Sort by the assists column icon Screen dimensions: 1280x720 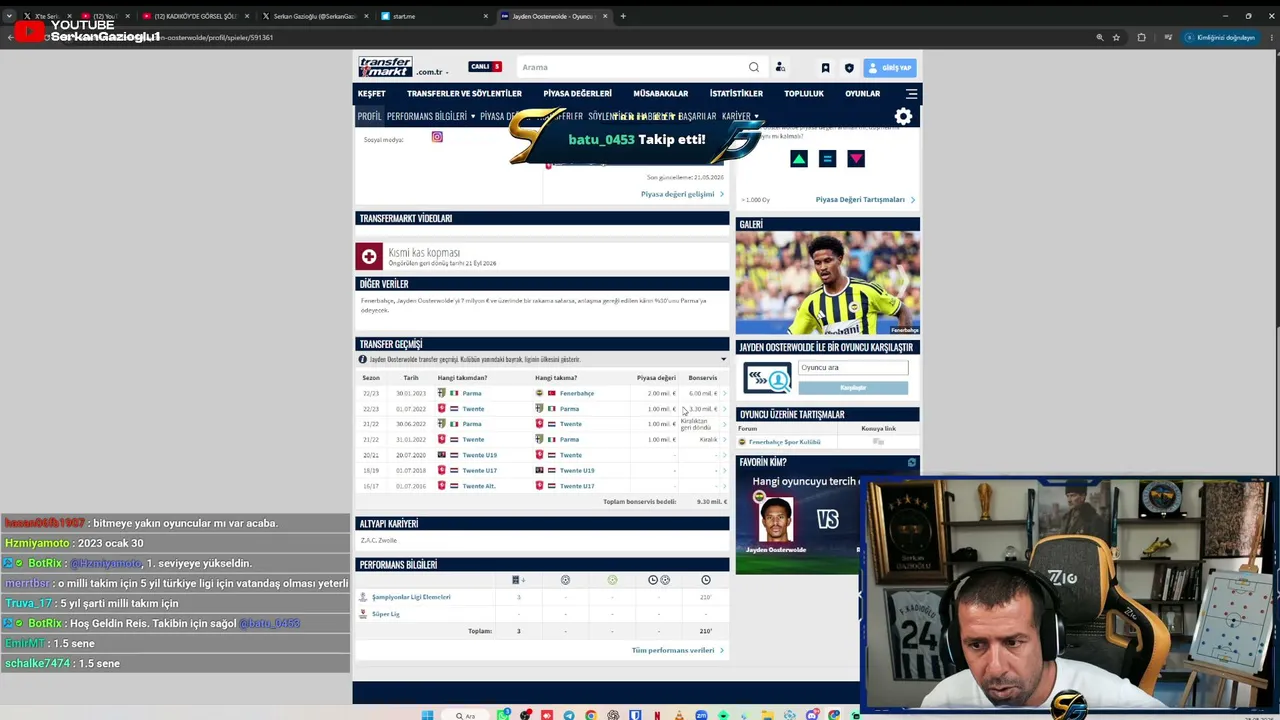(x=612, y=580)
